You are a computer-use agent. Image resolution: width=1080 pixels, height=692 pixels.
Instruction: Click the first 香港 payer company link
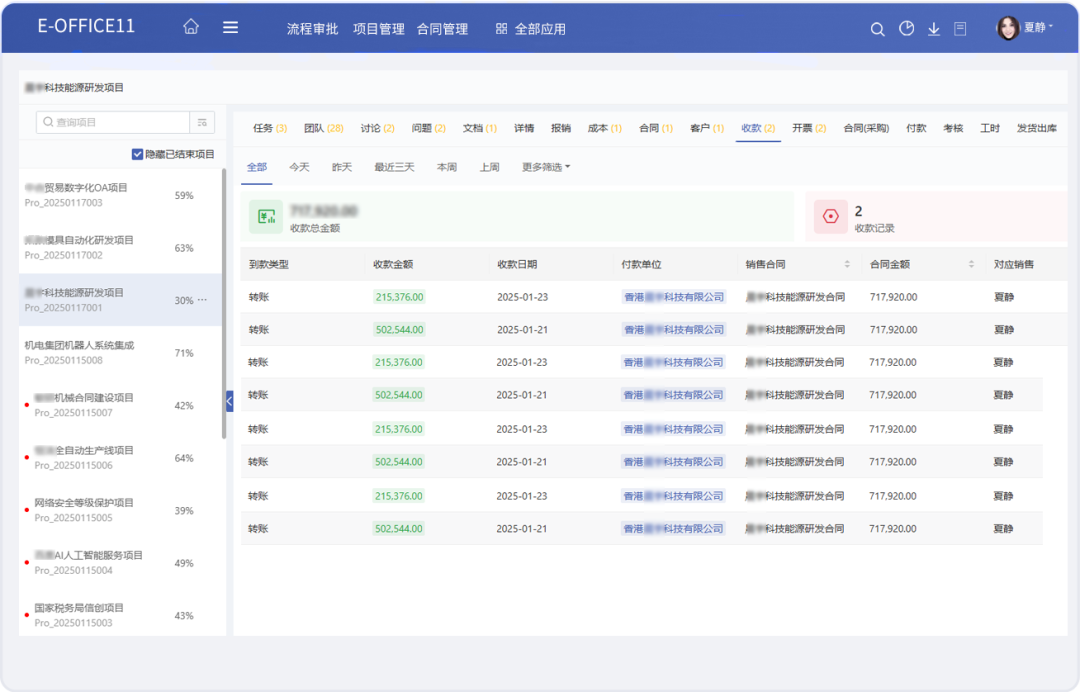click(x=673, y=297)
